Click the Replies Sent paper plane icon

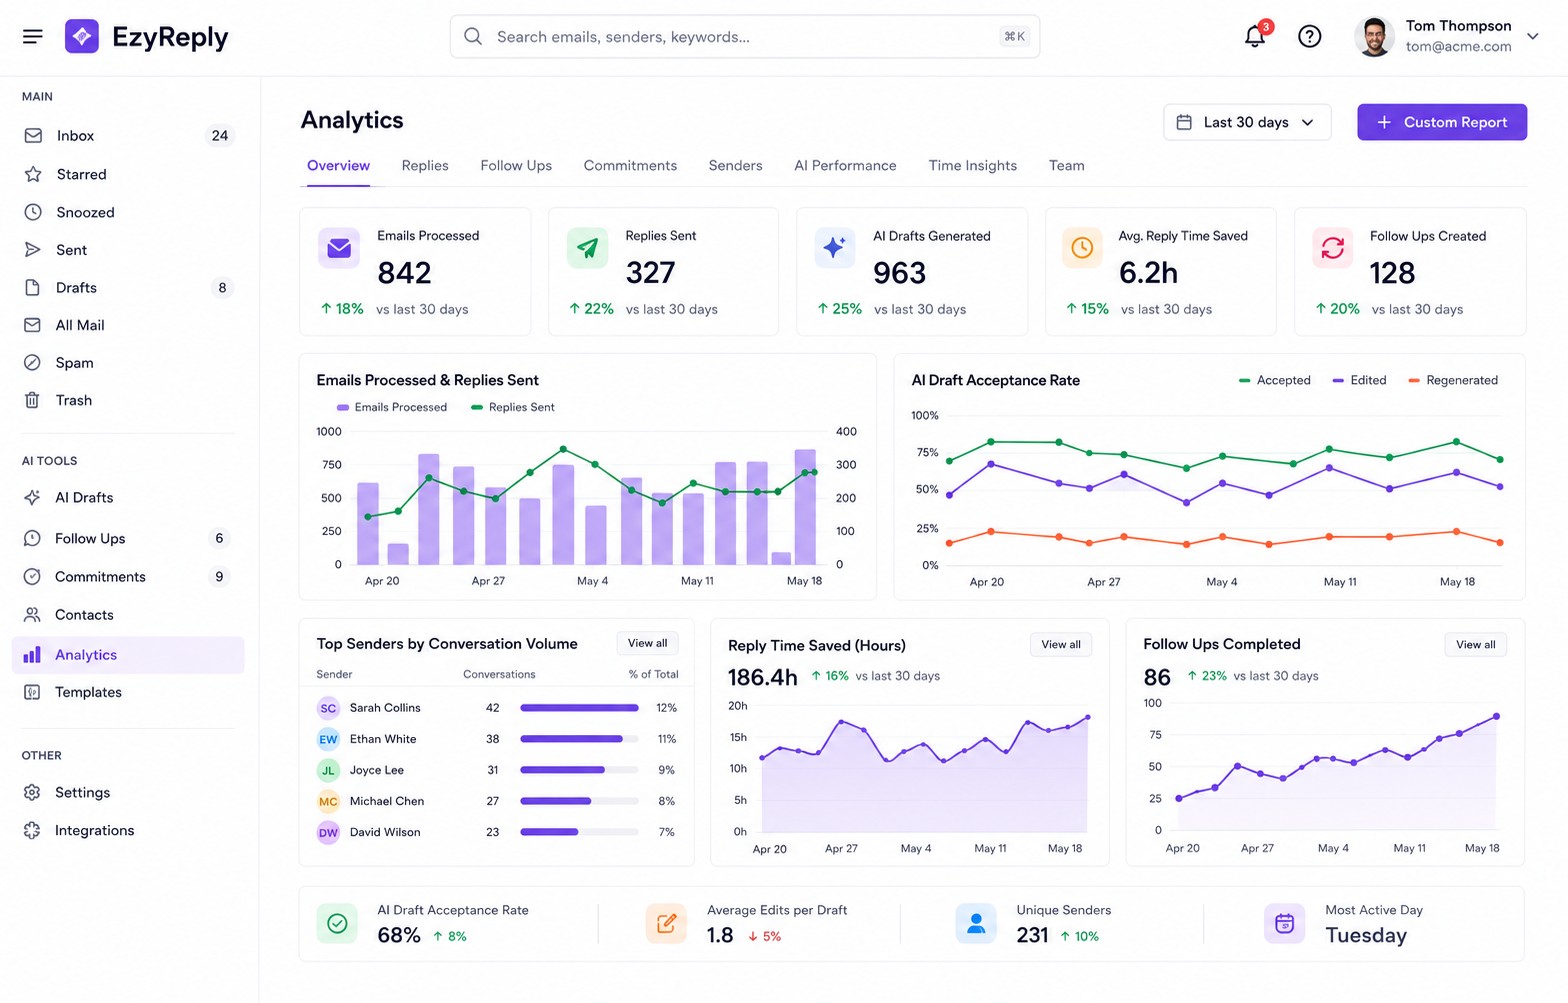pos(587,248)
